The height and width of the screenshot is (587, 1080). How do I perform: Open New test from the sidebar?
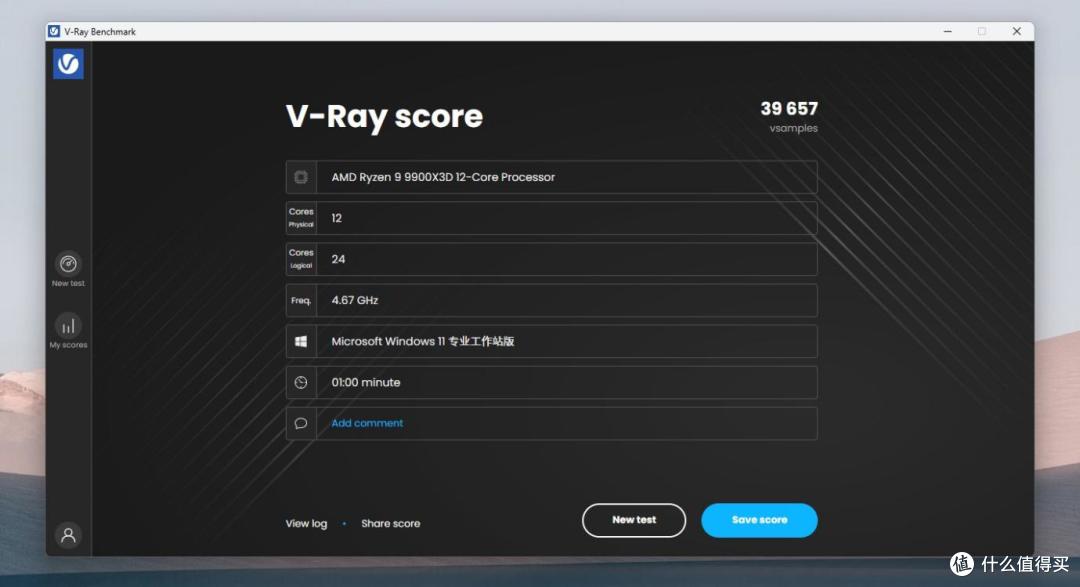pyautogui.click(x=68, y=269)
